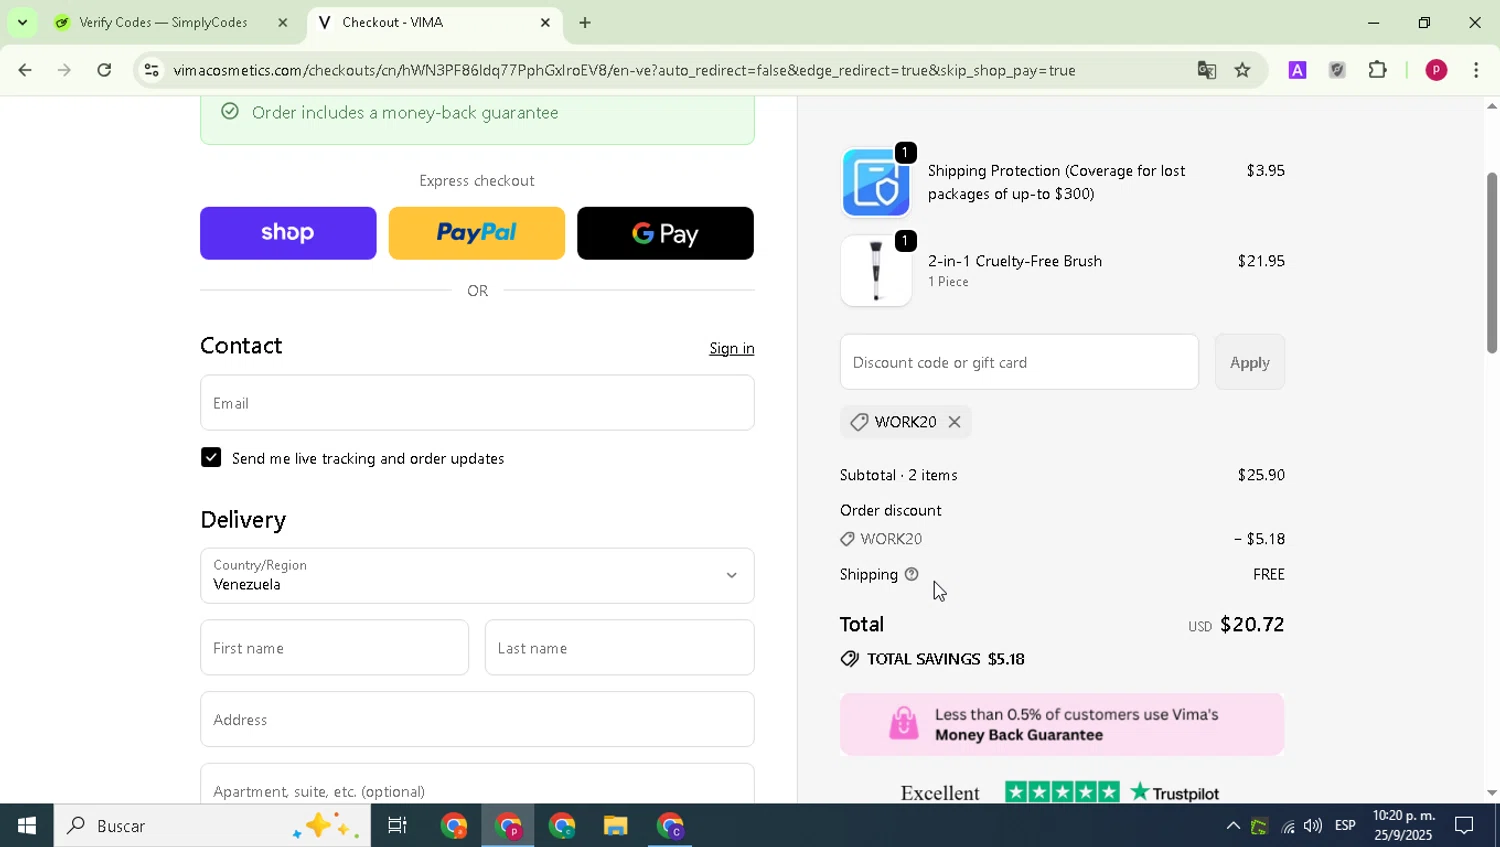Viewport: 1500px width, 847px height.
Task: Go forward to the next page
Action: point(64,70)
